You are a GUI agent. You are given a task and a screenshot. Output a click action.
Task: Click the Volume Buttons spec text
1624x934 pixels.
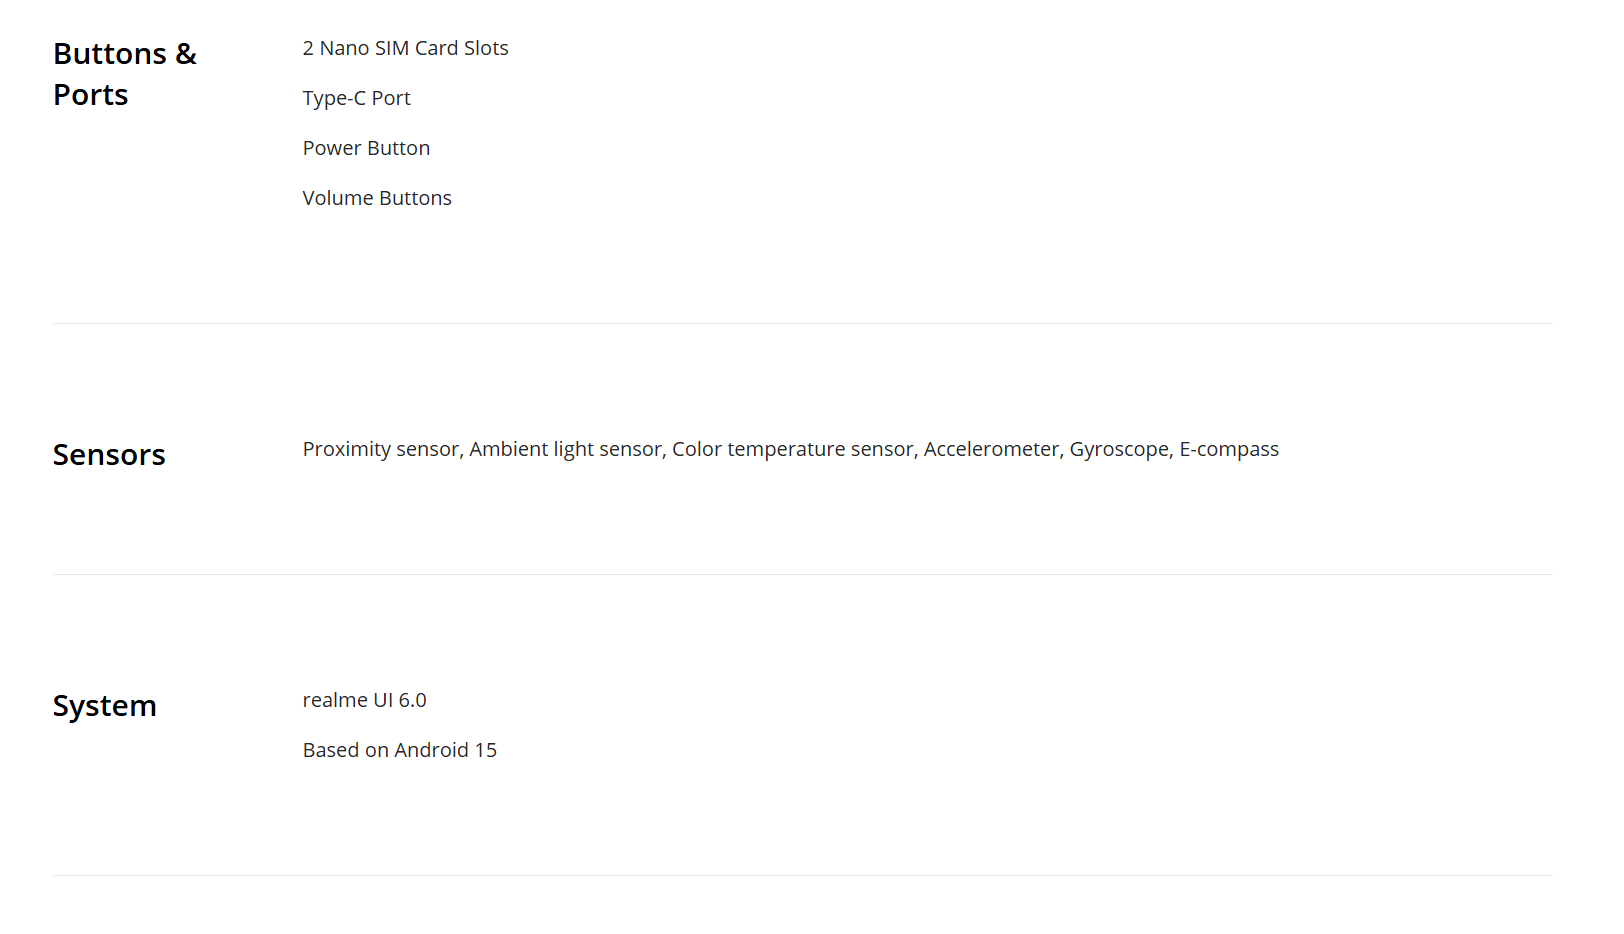point(377,198)
